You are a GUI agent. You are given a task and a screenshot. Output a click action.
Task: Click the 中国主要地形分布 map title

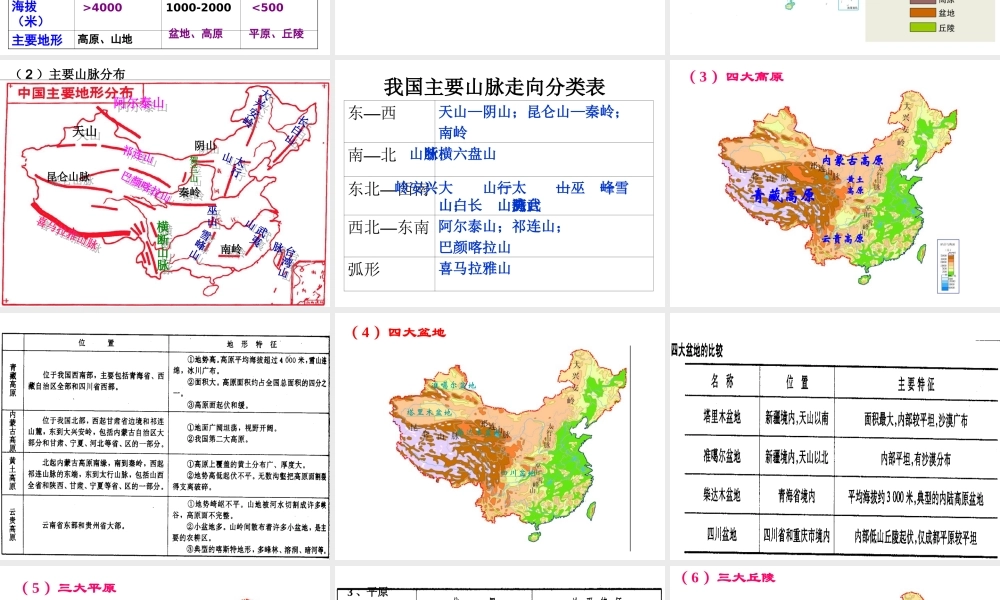tap(75, 93)
